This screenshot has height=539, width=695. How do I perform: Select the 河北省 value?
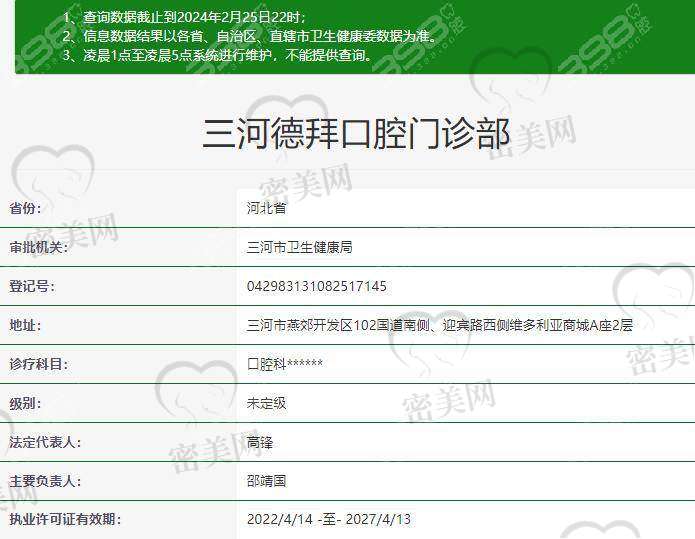pos(267,209)
